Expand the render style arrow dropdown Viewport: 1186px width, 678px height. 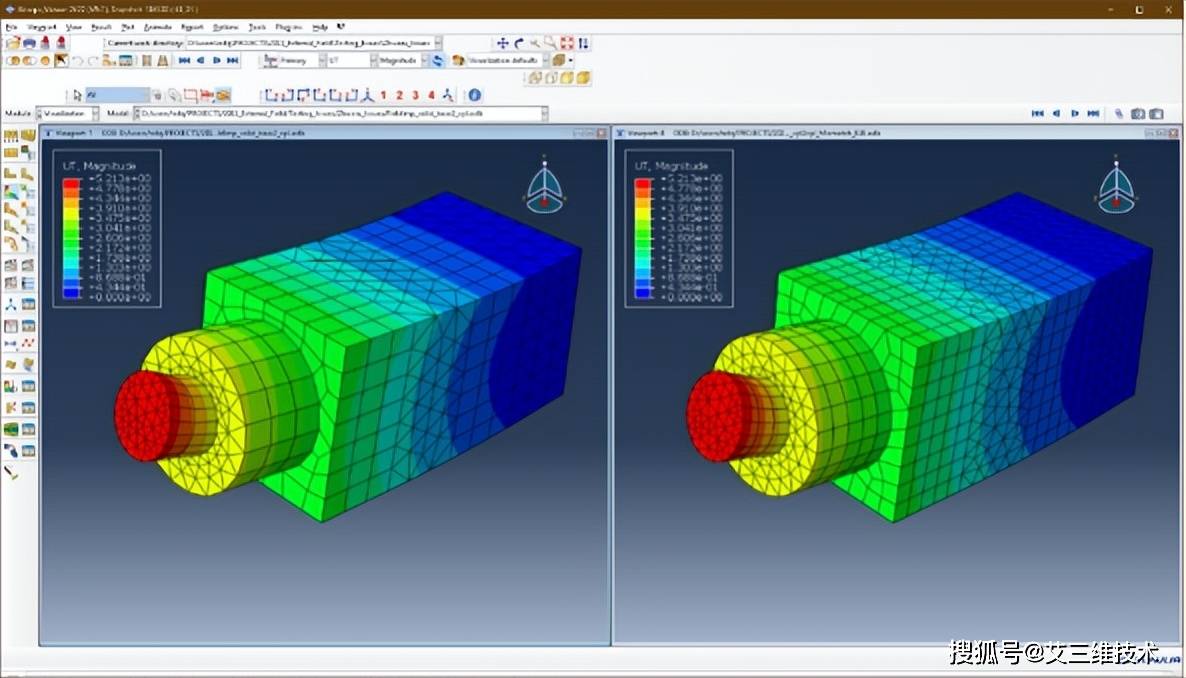click(571, 61)
